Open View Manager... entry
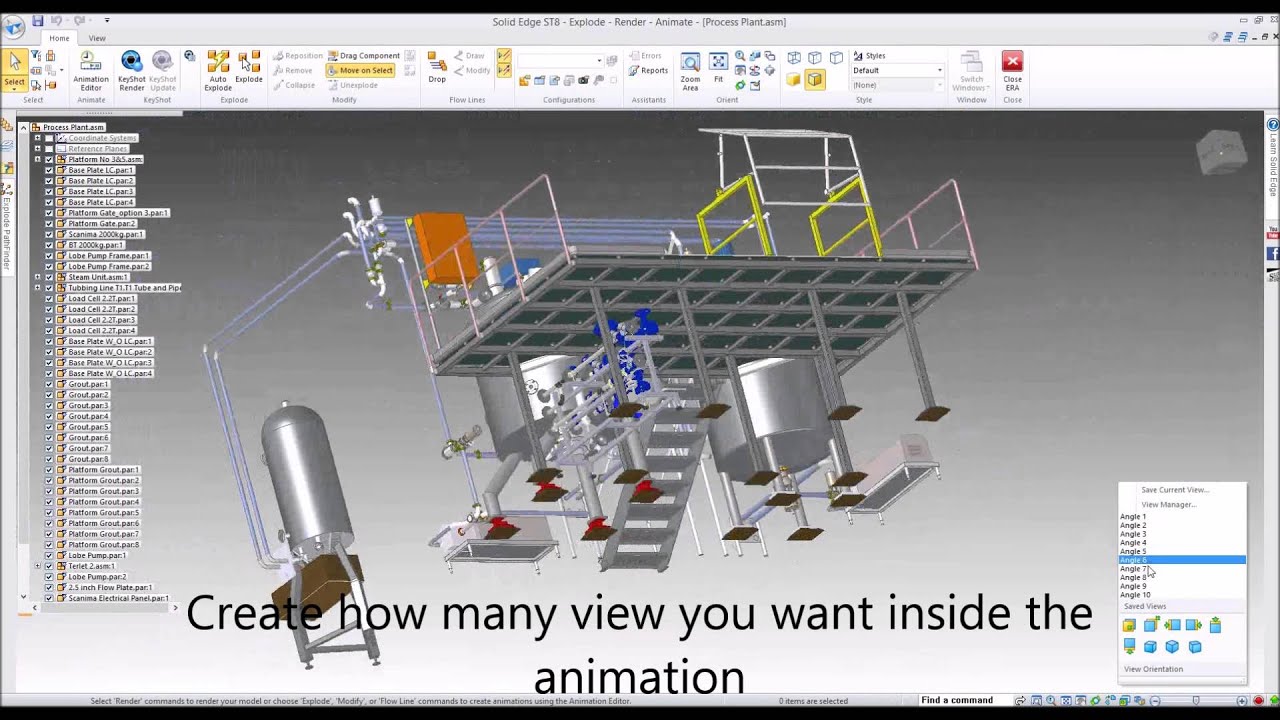Image resolution: width=1280 pixels, height=720 pixels. coord(1168,504)
